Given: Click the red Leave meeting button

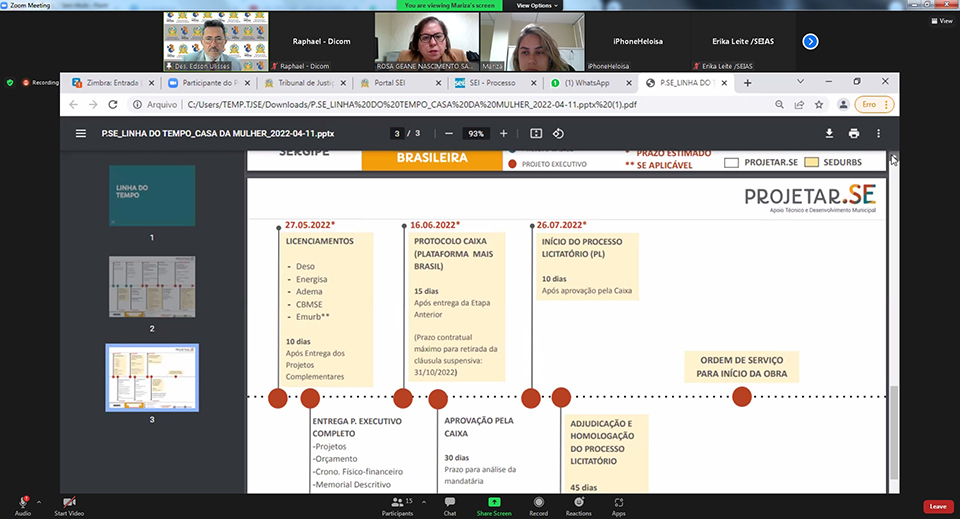Looking at the screenshot, I should point(937,506).
